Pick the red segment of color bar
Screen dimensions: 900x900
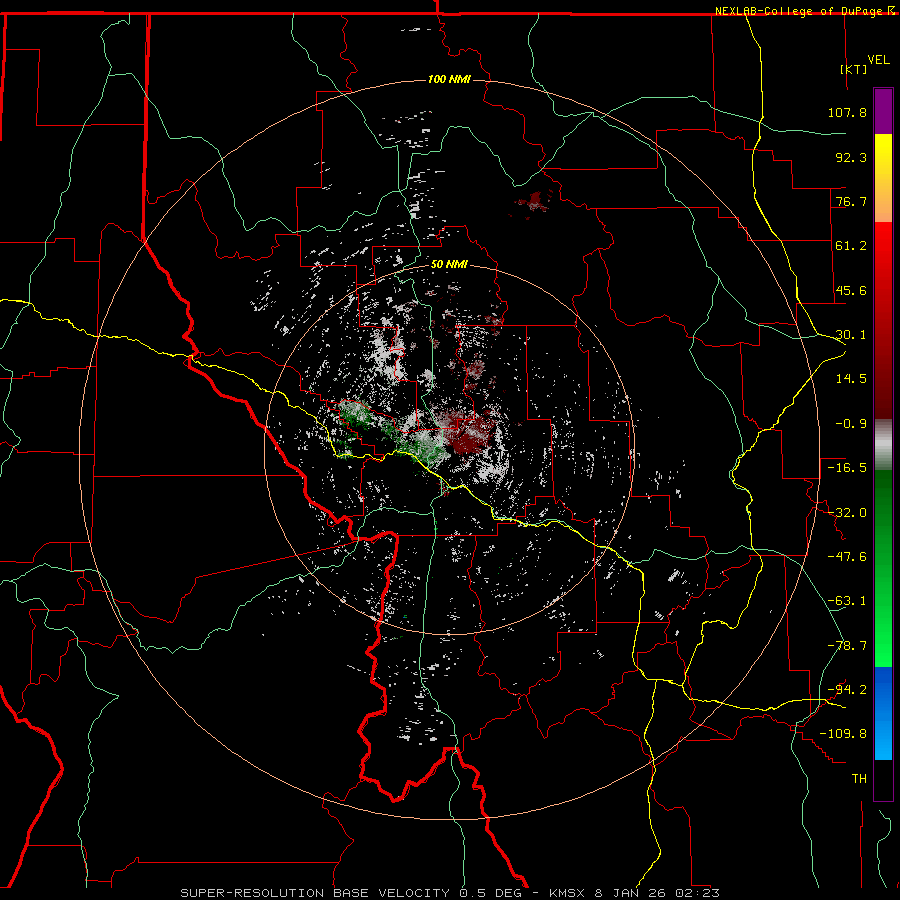[x=883, y=320]
